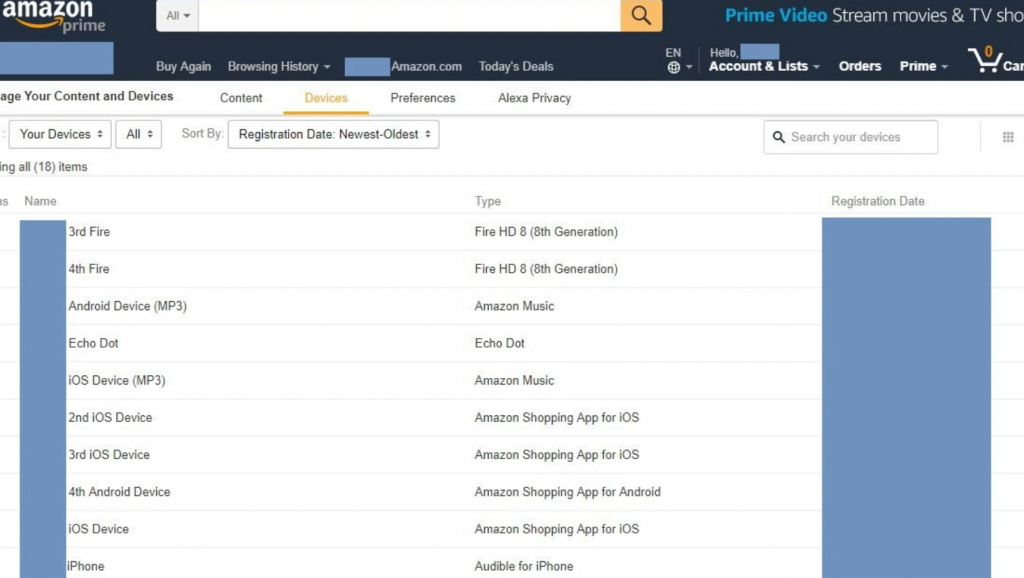The width and height of the screenshot is (1024, 578).
Task: Open the Orders link
Action: tap(859, 67)
